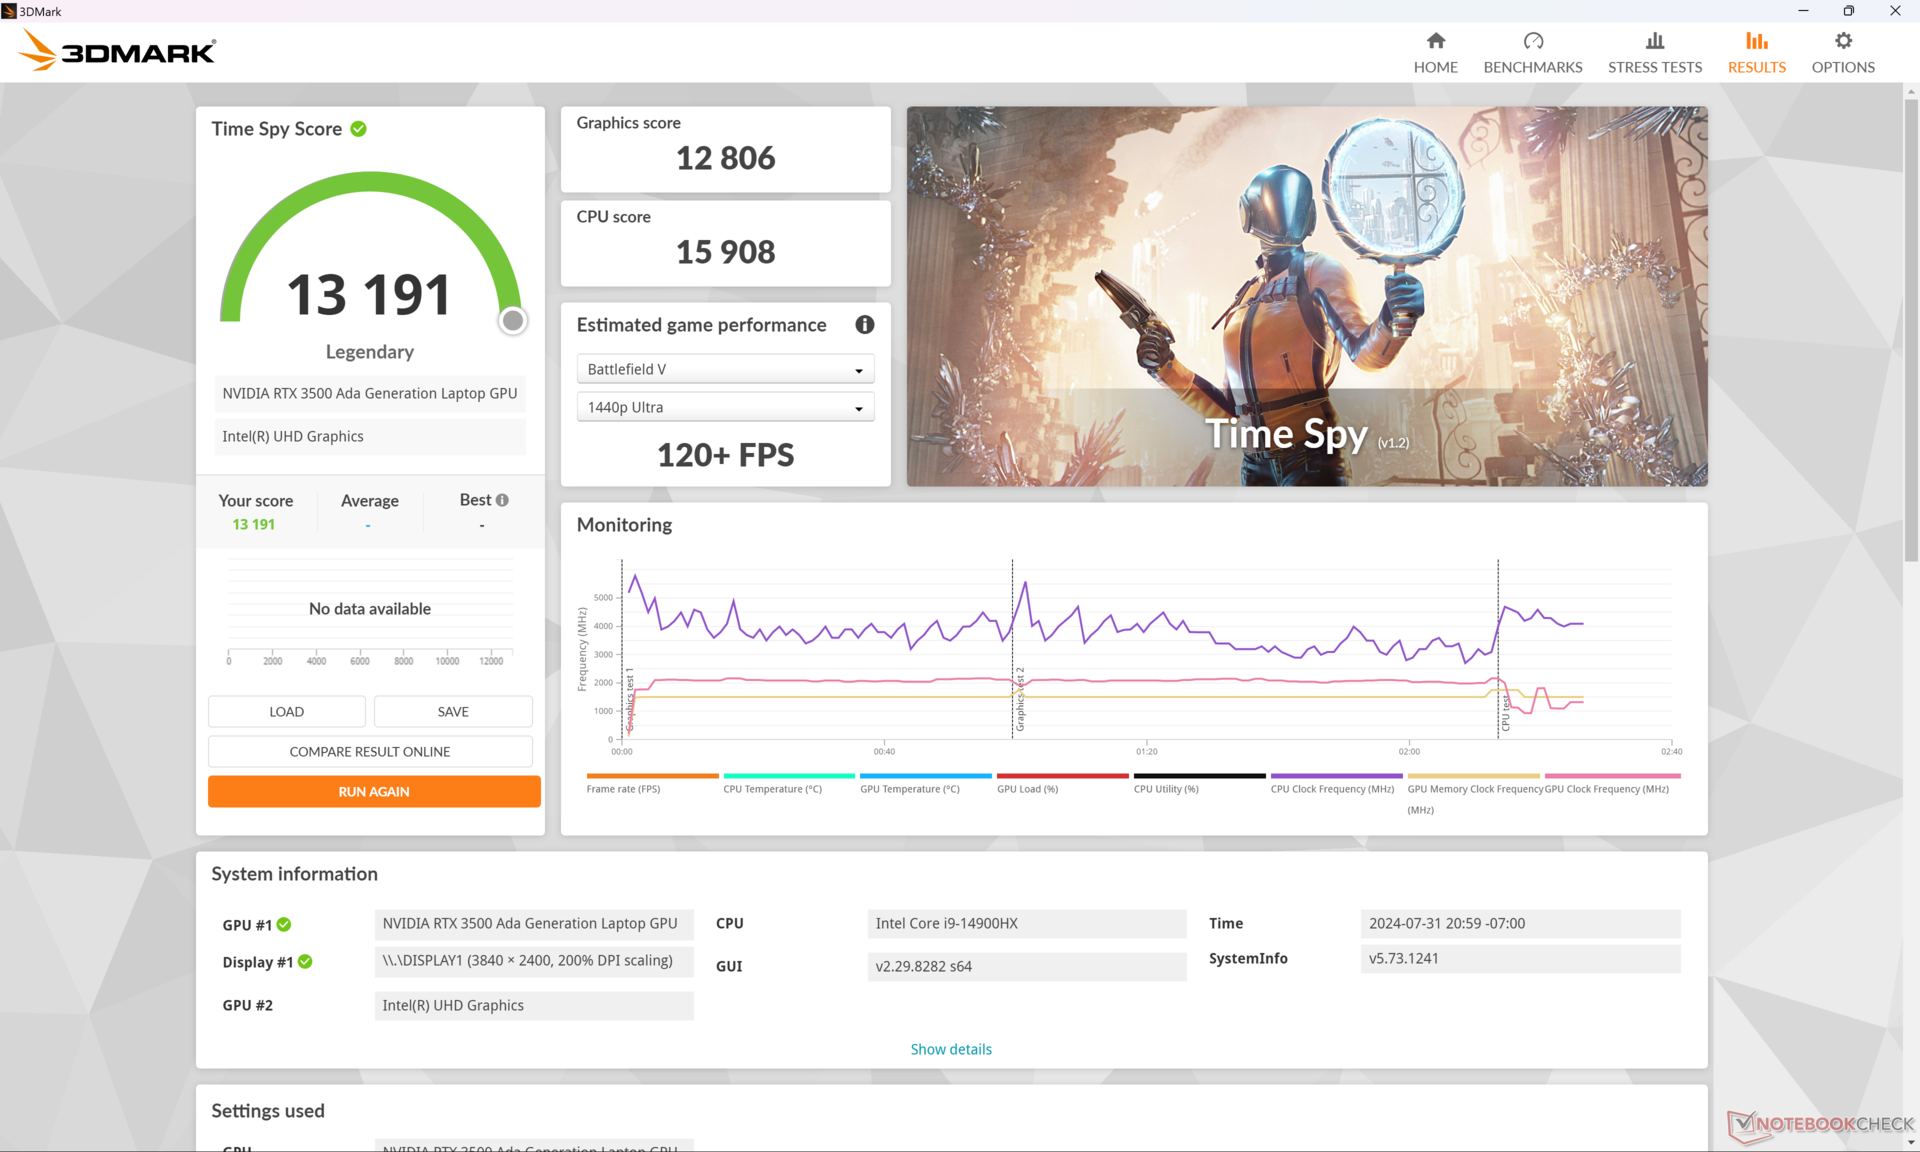Screen dimensions: 1920x1152
Task: Click the Time Spy benchmark artwork image
Action: [x=1306, y=296]
